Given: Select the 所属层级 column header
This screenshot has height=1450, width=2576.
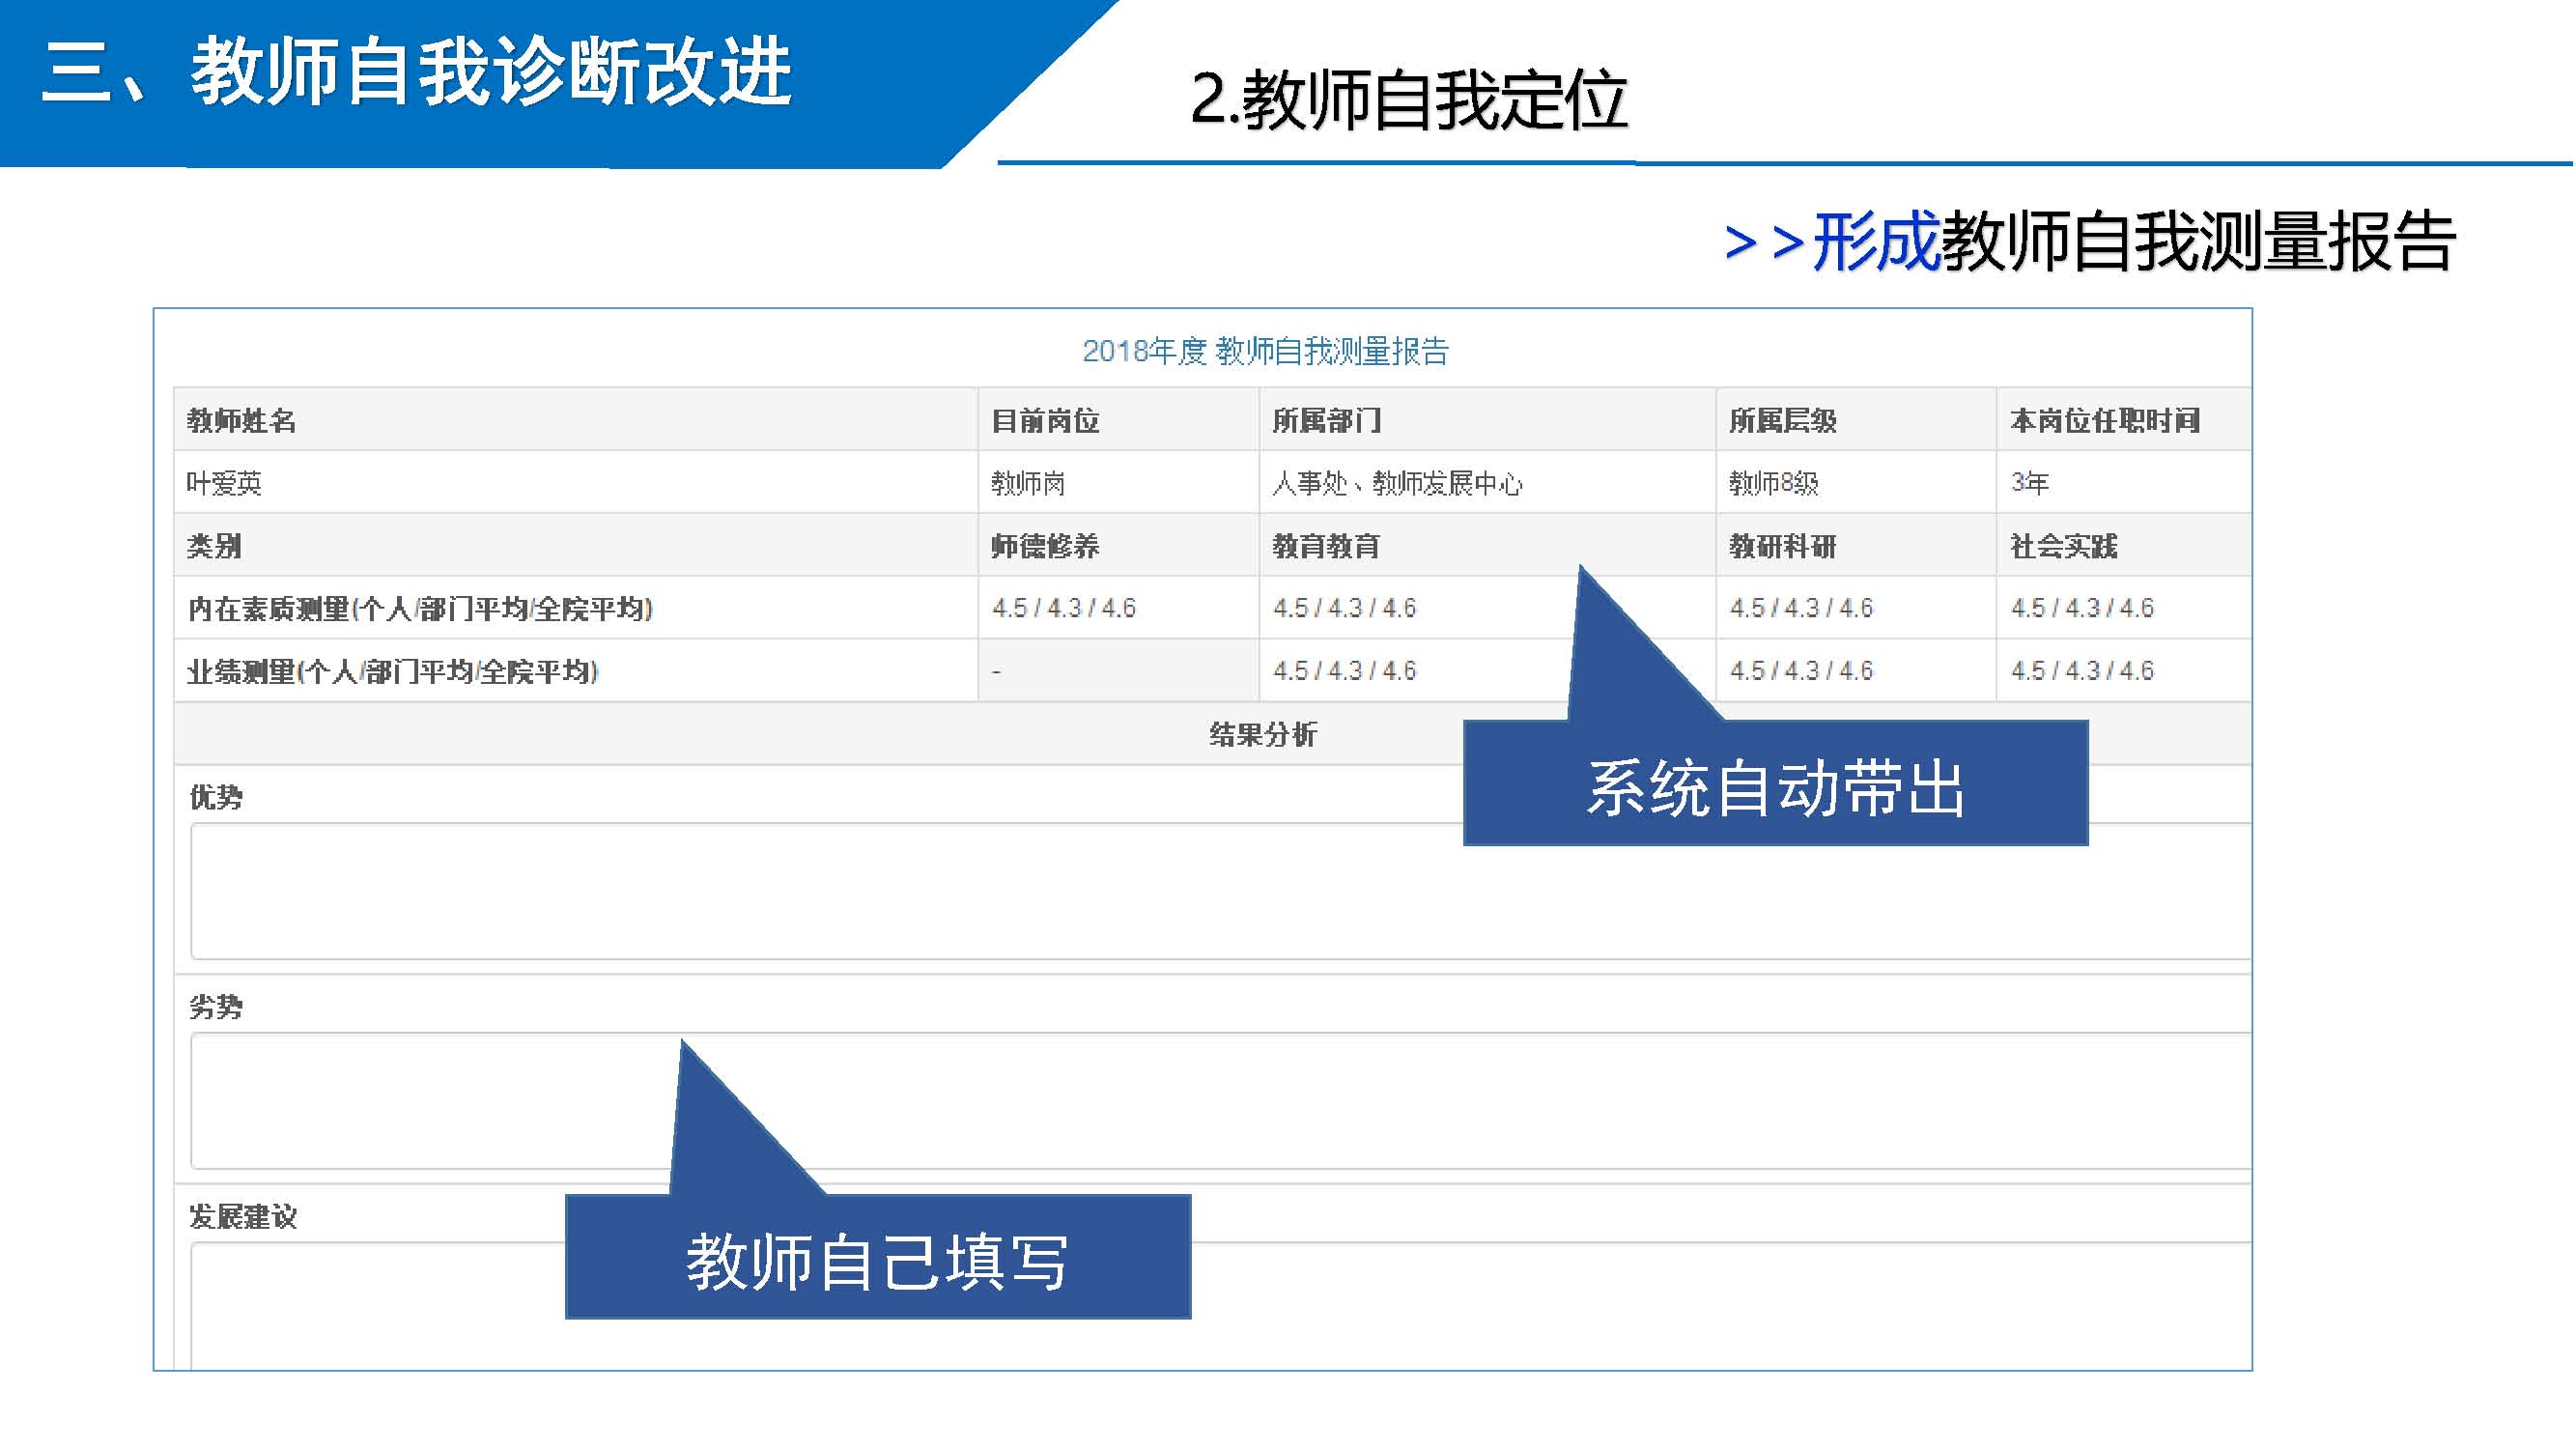Looking at the screenshot, I should pos(1783,421).
